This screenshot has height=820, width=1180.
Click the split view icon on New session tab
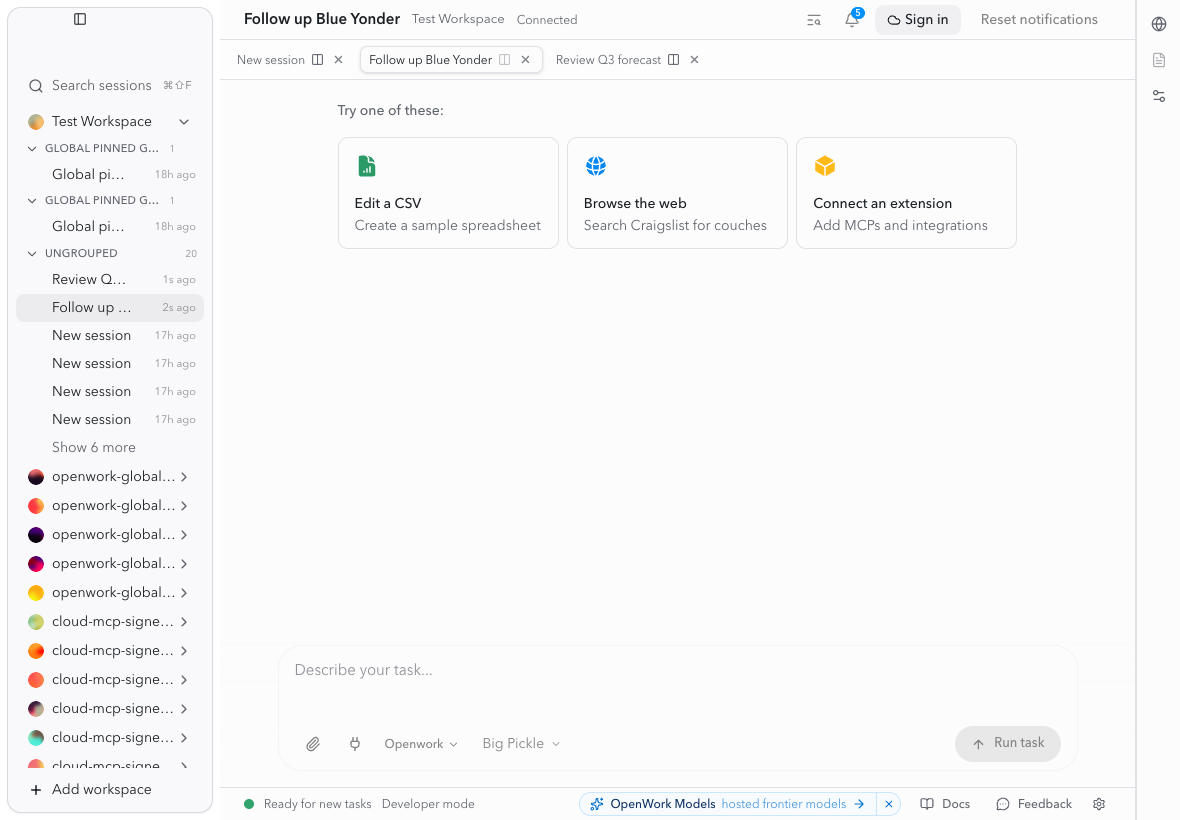tap(318, 59)
